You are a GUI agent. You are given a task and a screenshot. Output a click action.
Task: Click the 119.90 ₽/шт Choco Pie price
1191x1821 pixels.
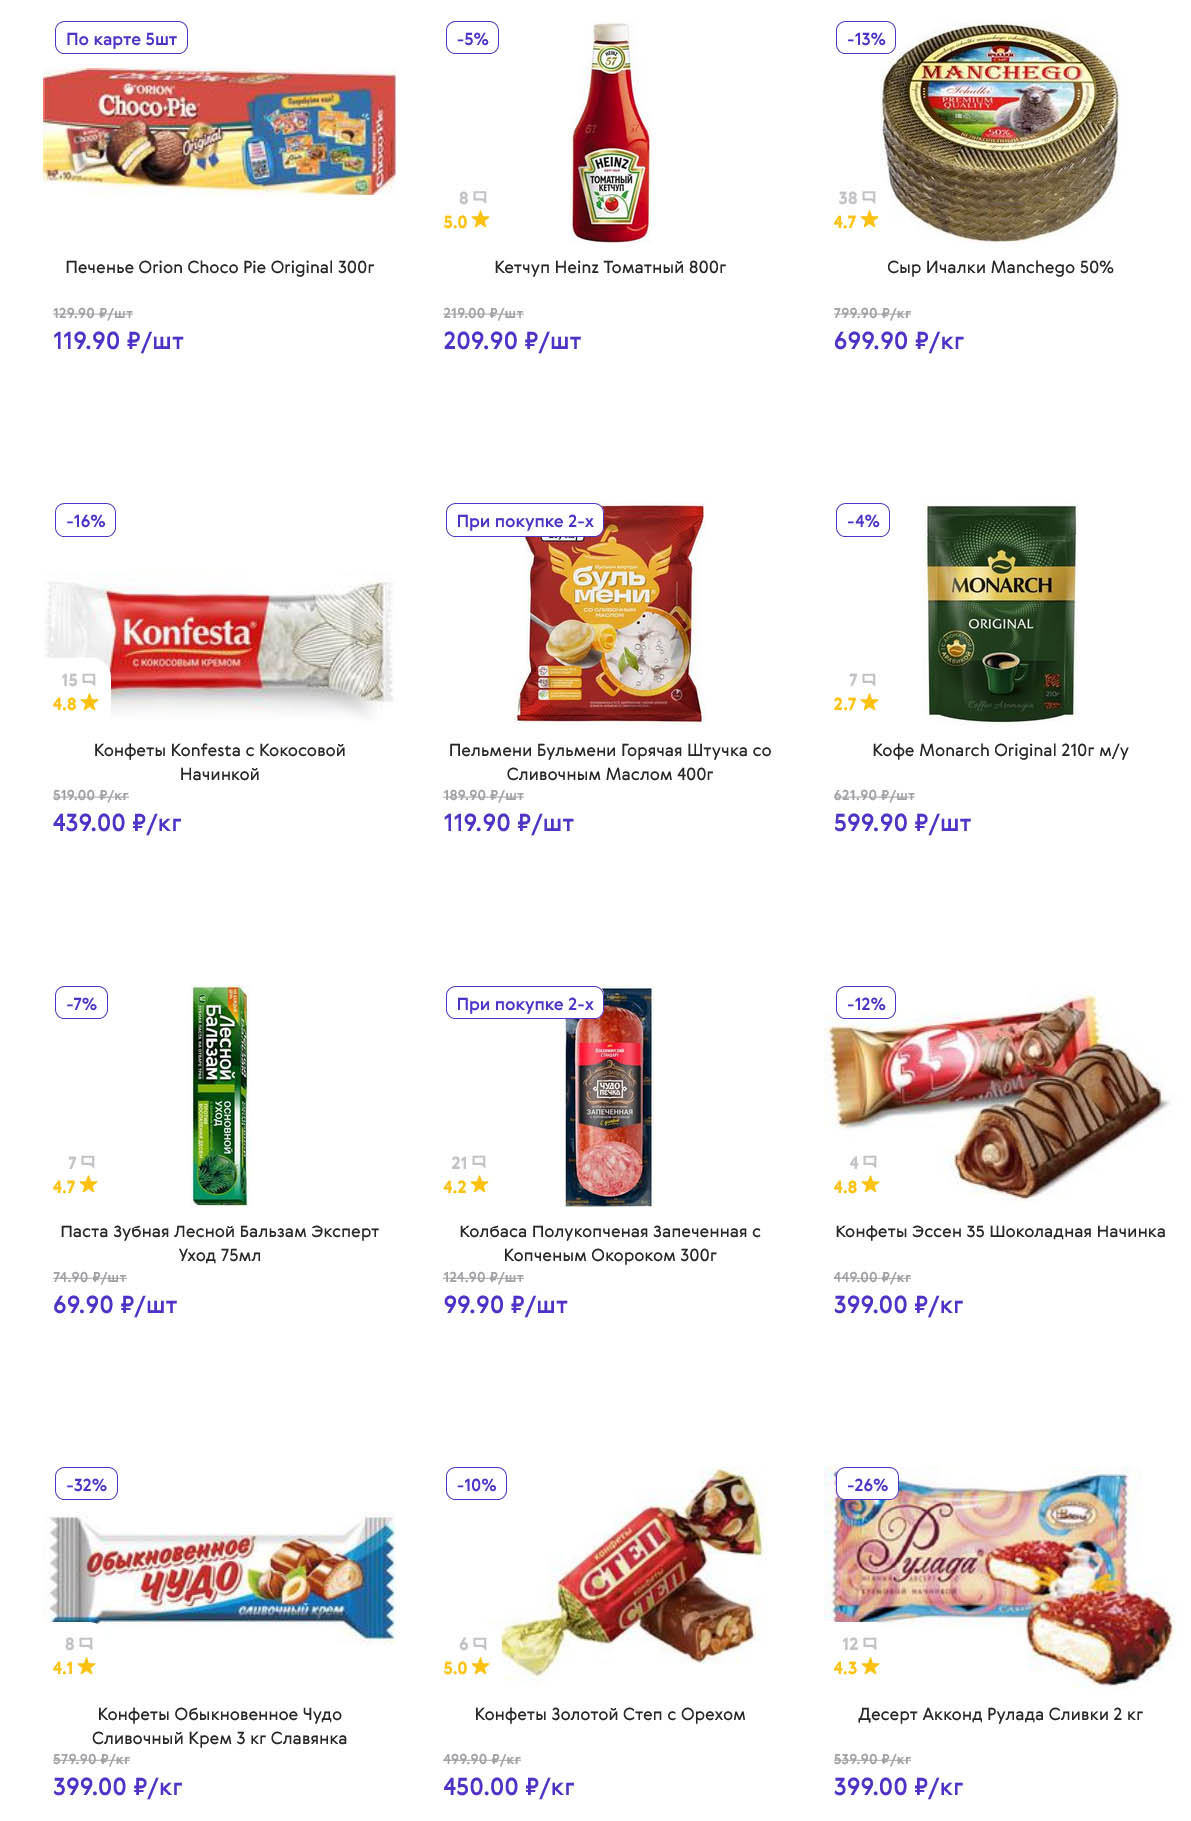(x=118, y=341)
